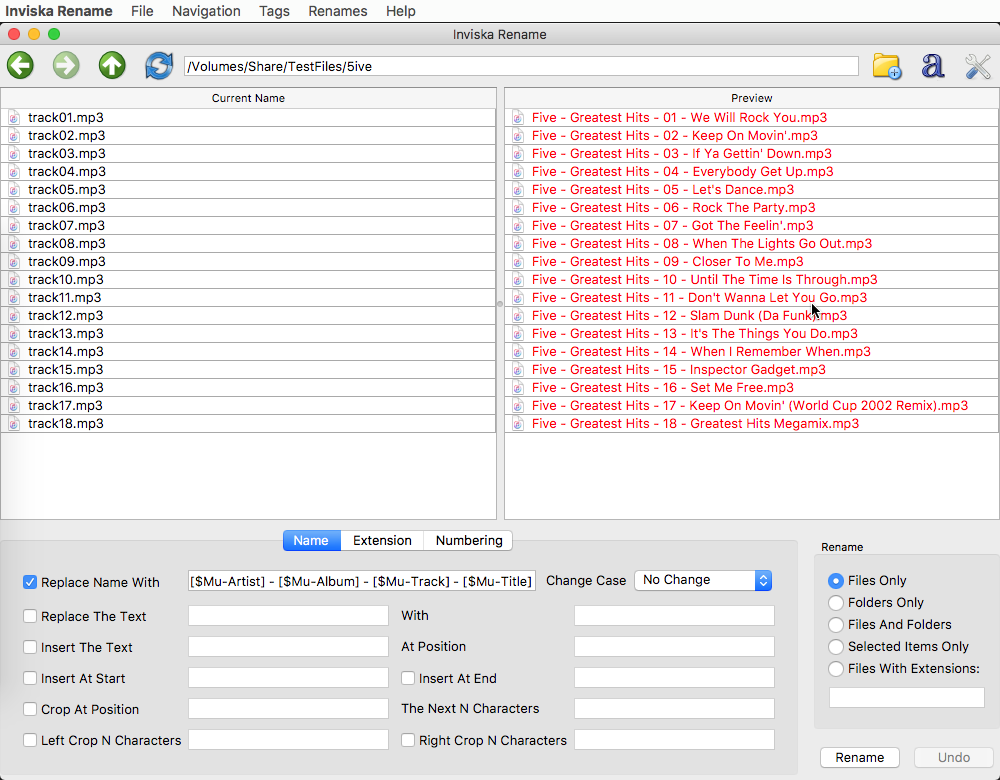Enable Replace The Text checkbox
The width and height of the screenshot is (1000, 780).
[30, 615]
